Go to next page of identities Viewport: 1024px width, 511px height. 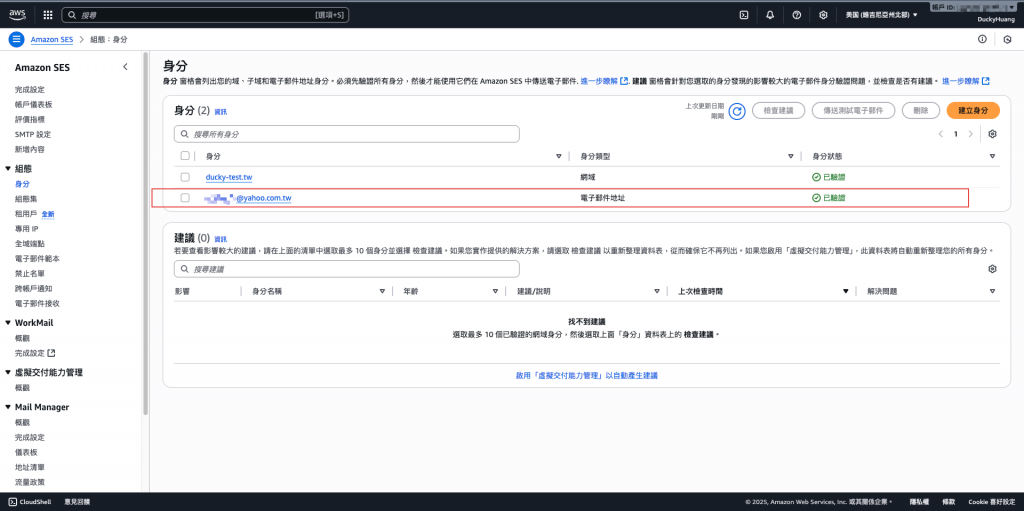(x=970, y=134)
